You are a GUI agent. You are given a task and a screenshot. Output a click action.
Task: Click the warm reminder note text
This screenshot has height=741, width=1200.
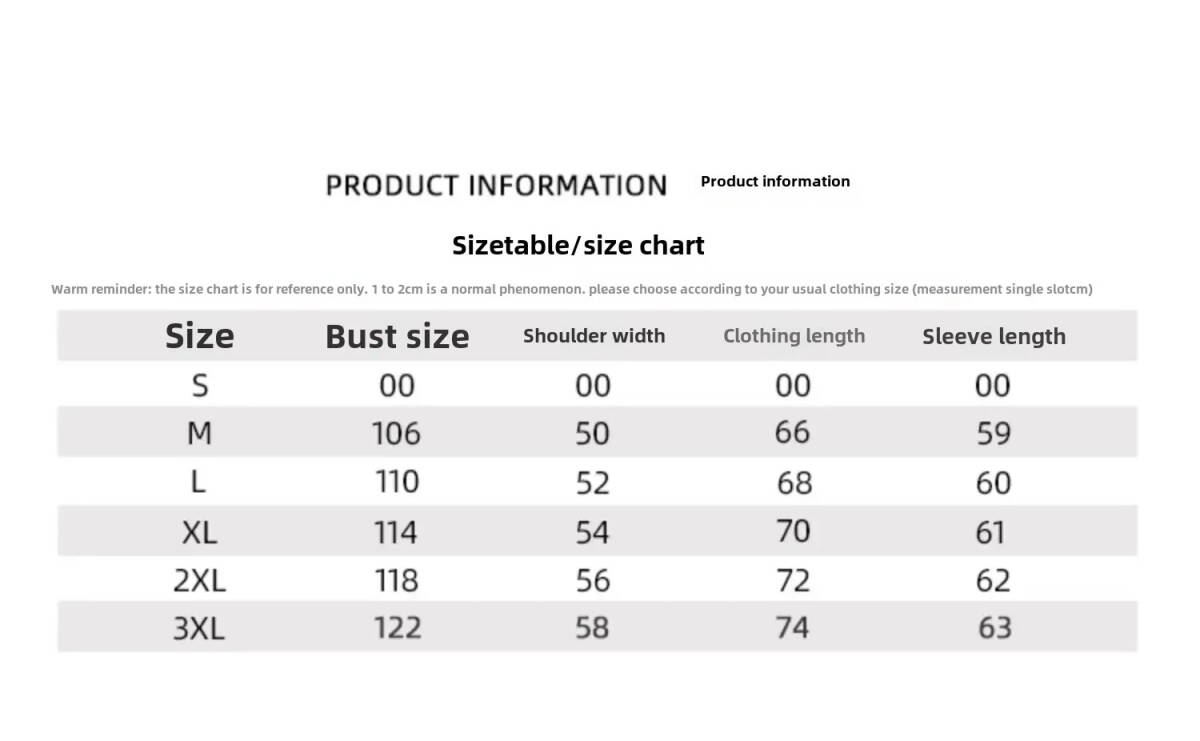tap(571, 289)
